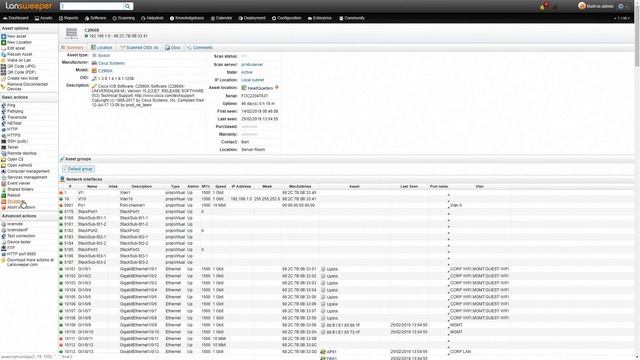Screen dimensions: 640x360
Task: Open the Dashboard menu
Action: tap(16, 18)
